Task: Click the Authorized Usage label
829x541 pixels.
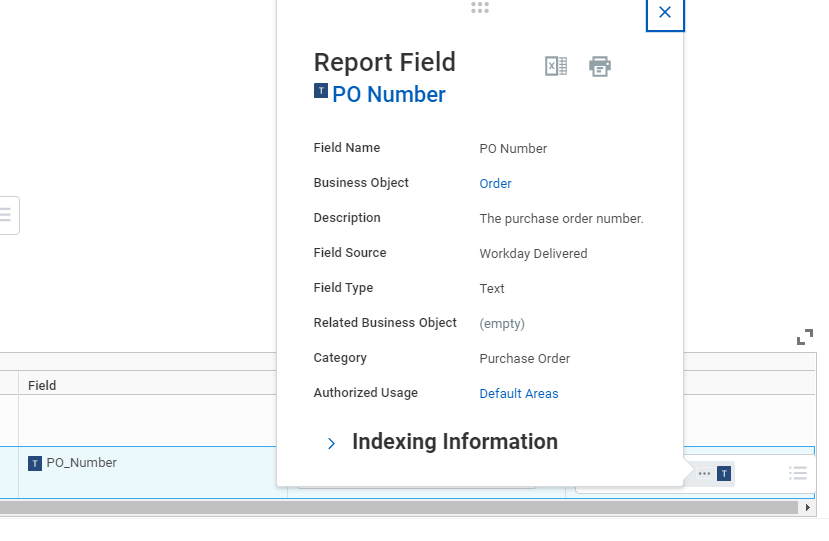Action: point(365,392)
